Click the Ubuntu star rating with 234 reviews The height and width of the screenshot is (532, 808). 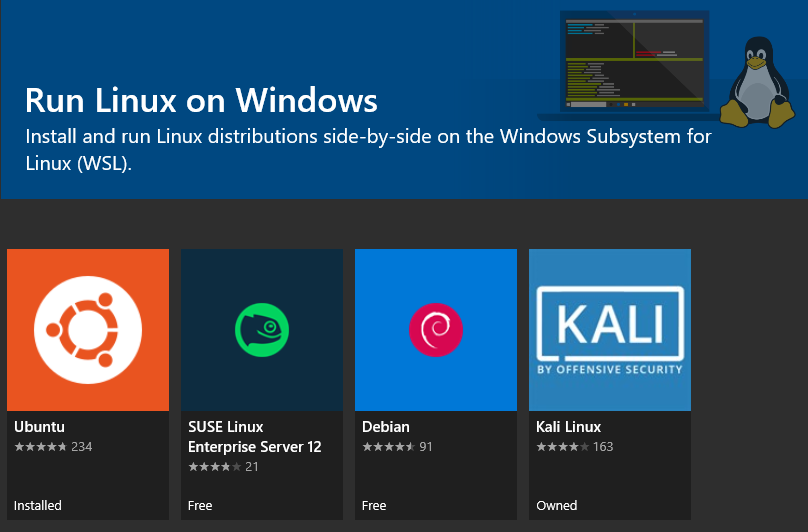(53, 447)
